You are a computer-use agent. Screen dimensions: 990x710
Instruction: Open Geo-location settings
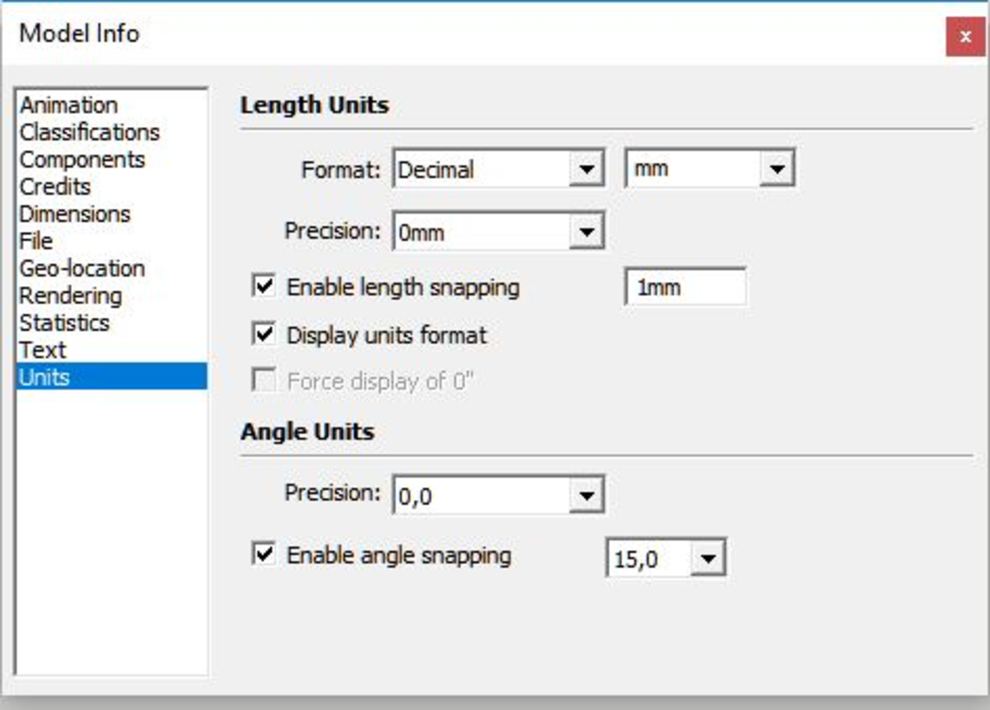(x=82, y=268)
